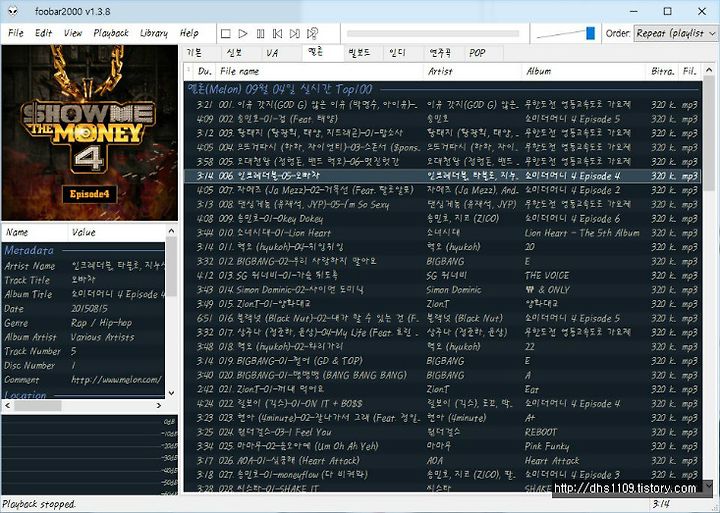Click the Name column header in properties panel
The image size is (720, 513).
click(x=34, y=232)
